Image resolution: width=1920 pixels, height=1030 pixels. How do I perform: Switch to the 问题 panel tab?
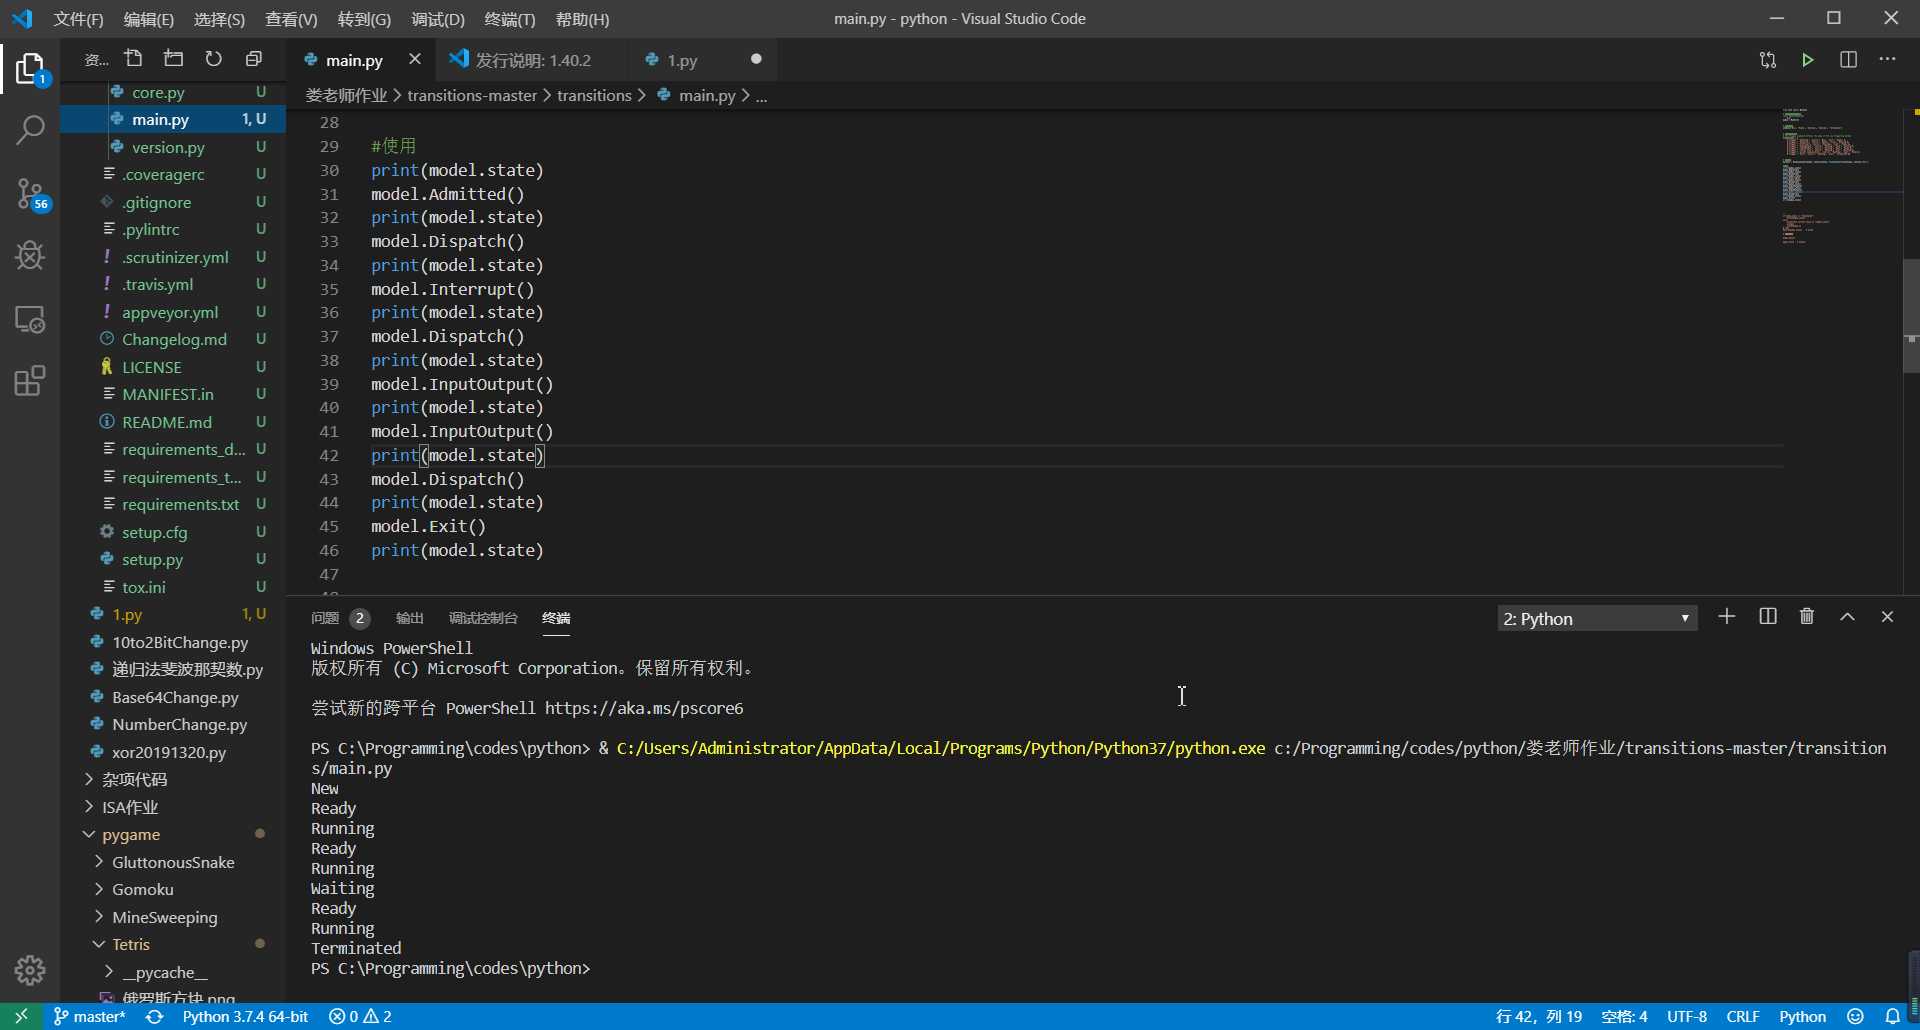tap(340, 618)
